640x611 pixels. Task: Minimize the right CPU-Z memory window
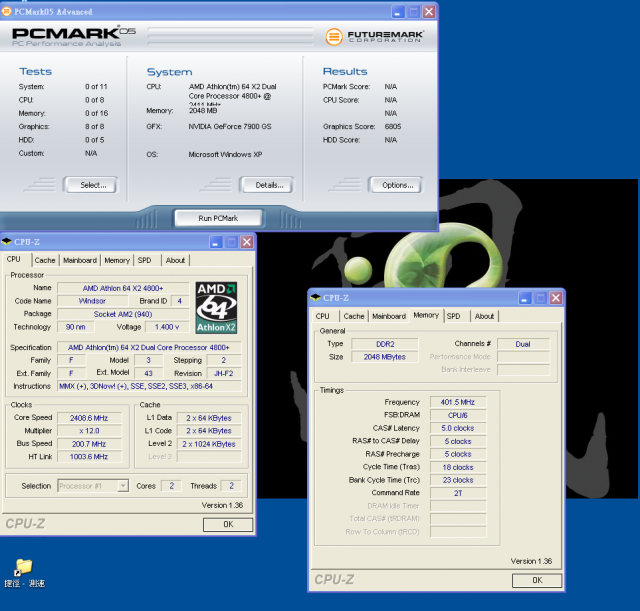point(525,298)
